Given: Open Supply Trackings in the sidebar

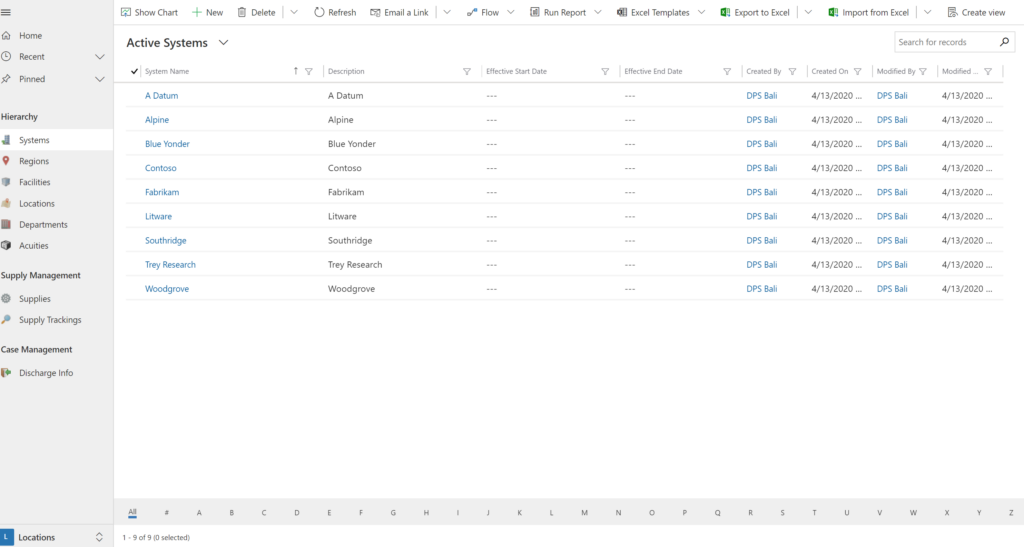Looking at the screenshot, I should pos(50,320).
